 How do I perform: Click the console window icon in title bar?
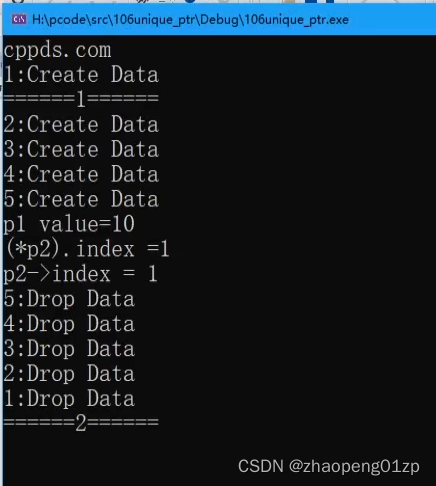click(x=19, y=19)
